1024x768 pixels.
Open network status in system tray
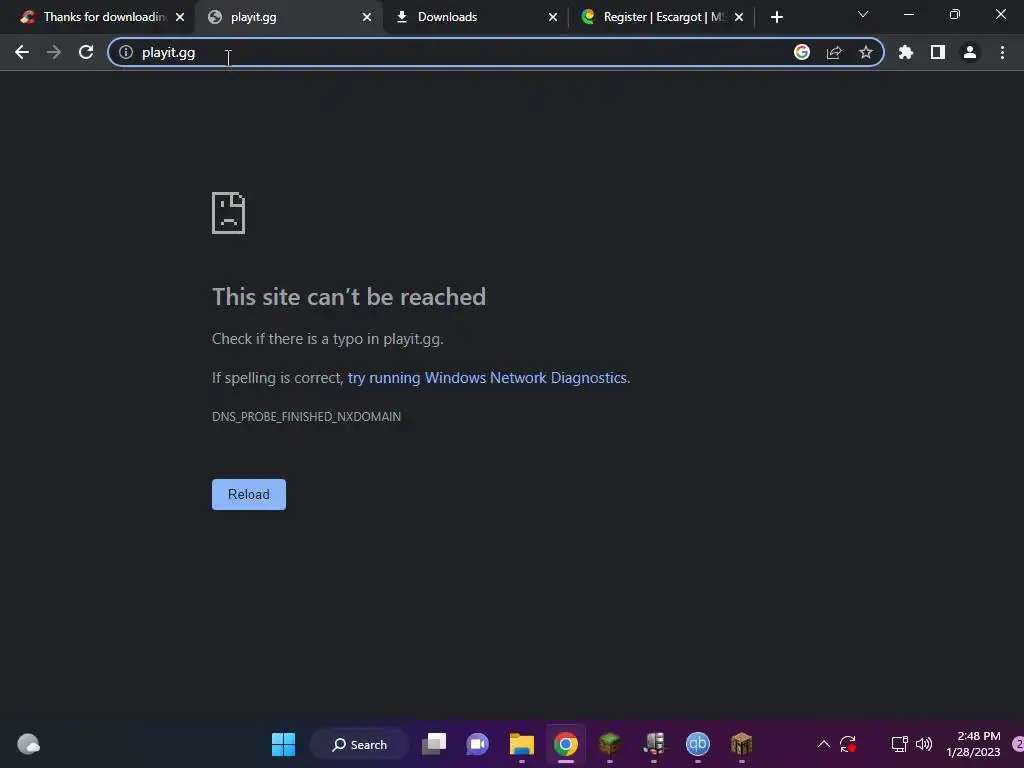point(899,744)
